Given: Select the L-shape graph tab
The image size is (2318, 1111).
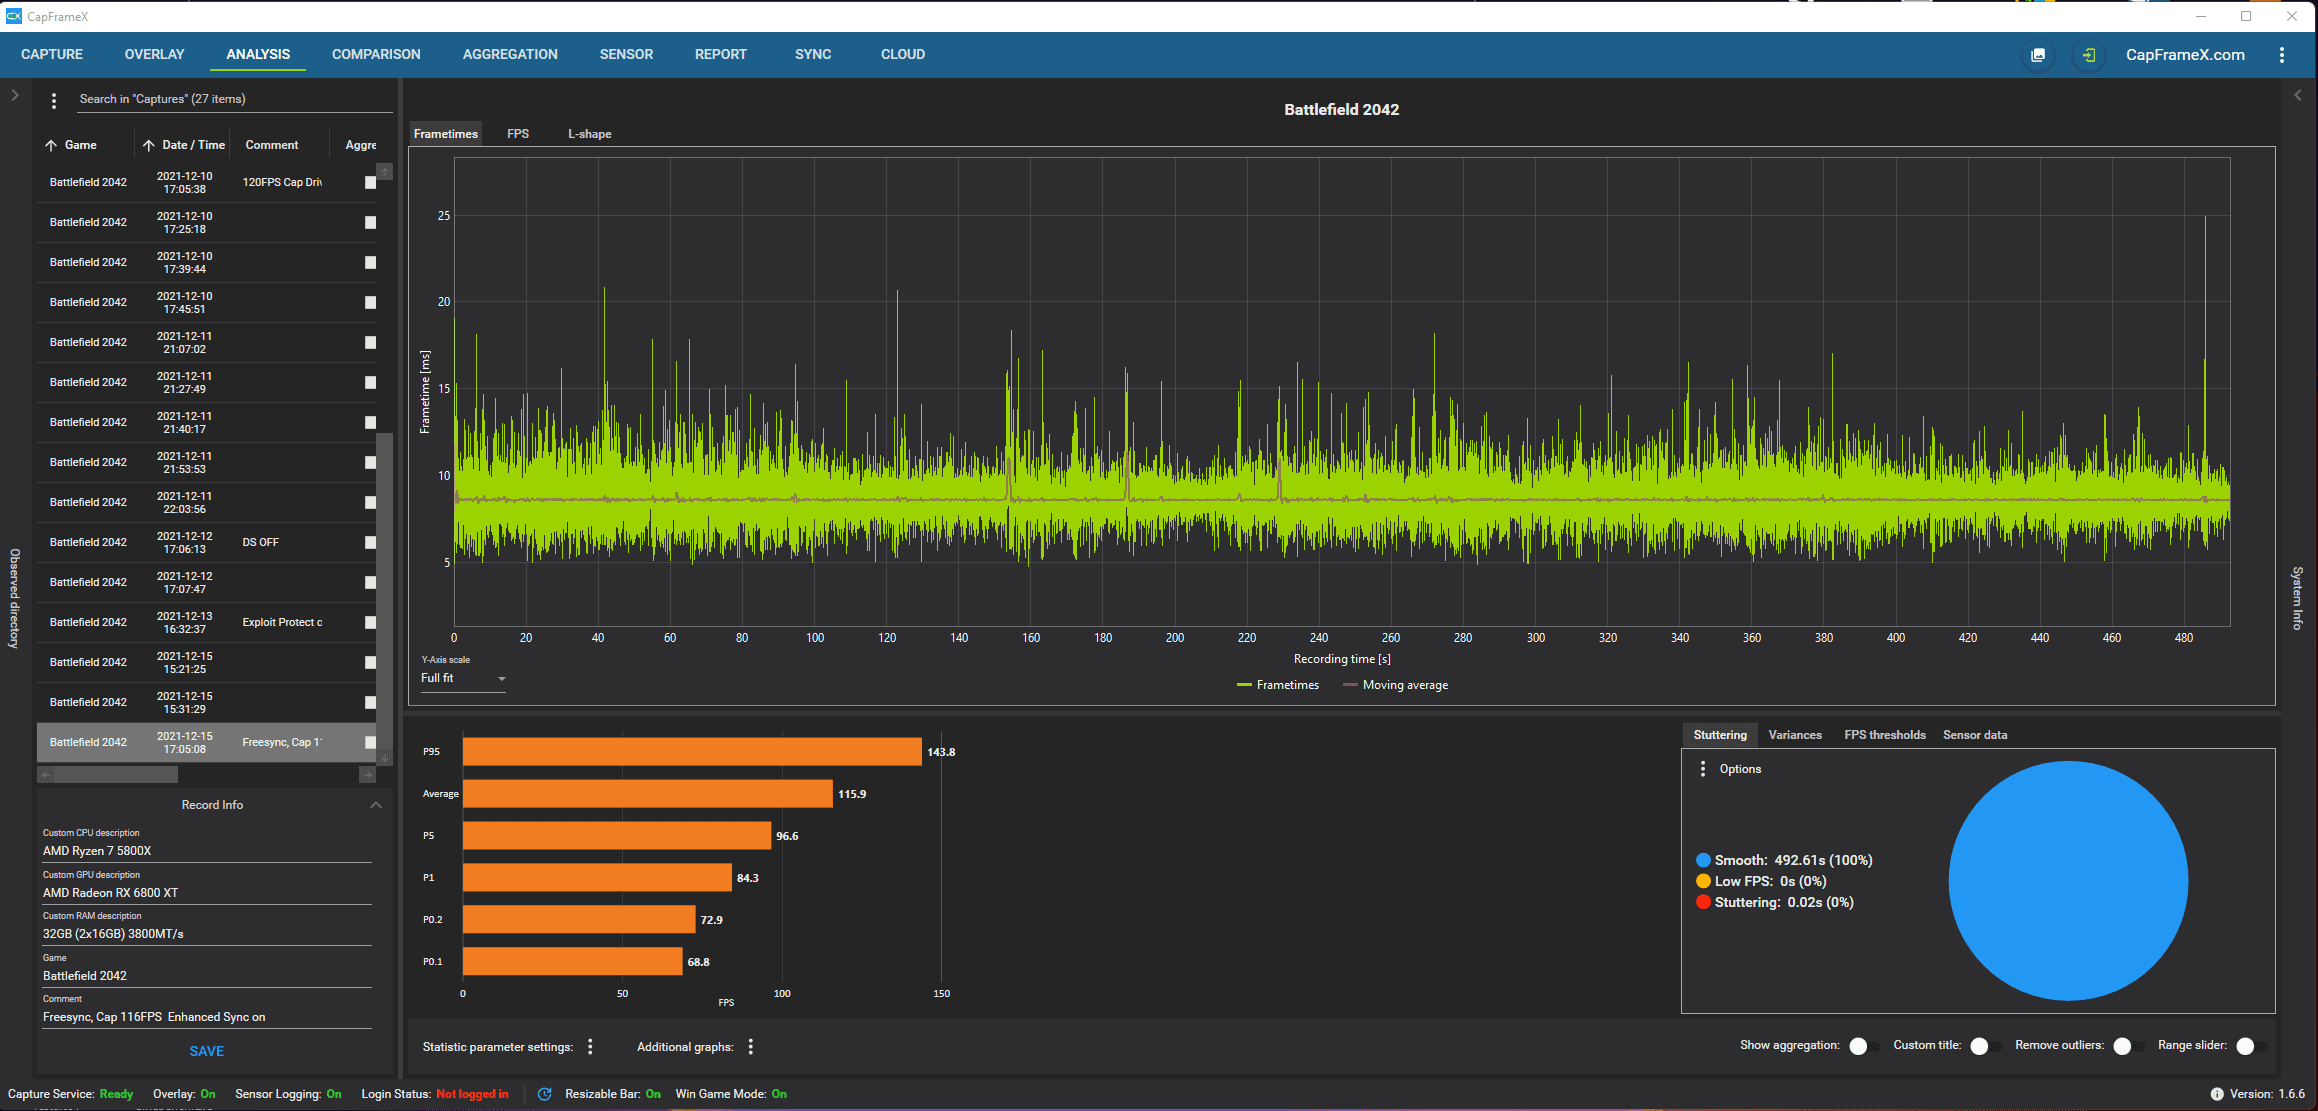Looking at the screenshot, I should (589, 134).
